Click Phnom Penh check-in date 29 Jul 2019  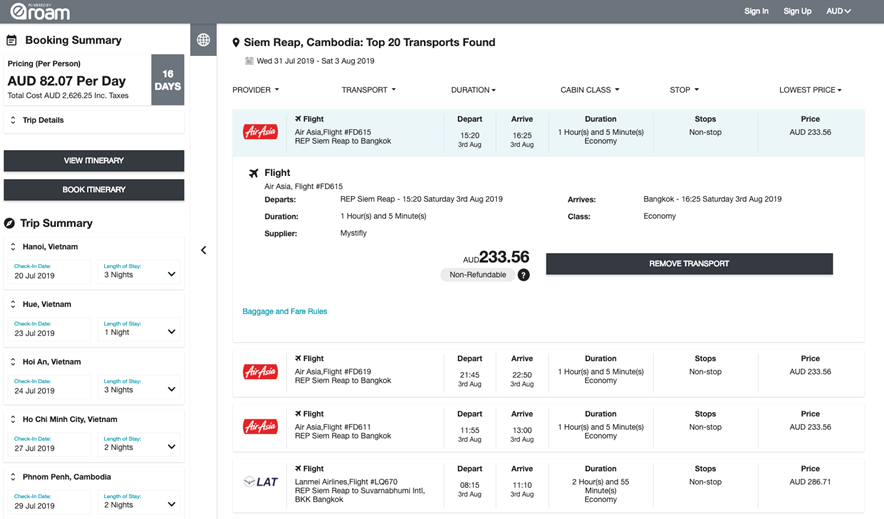coord(49,502)
